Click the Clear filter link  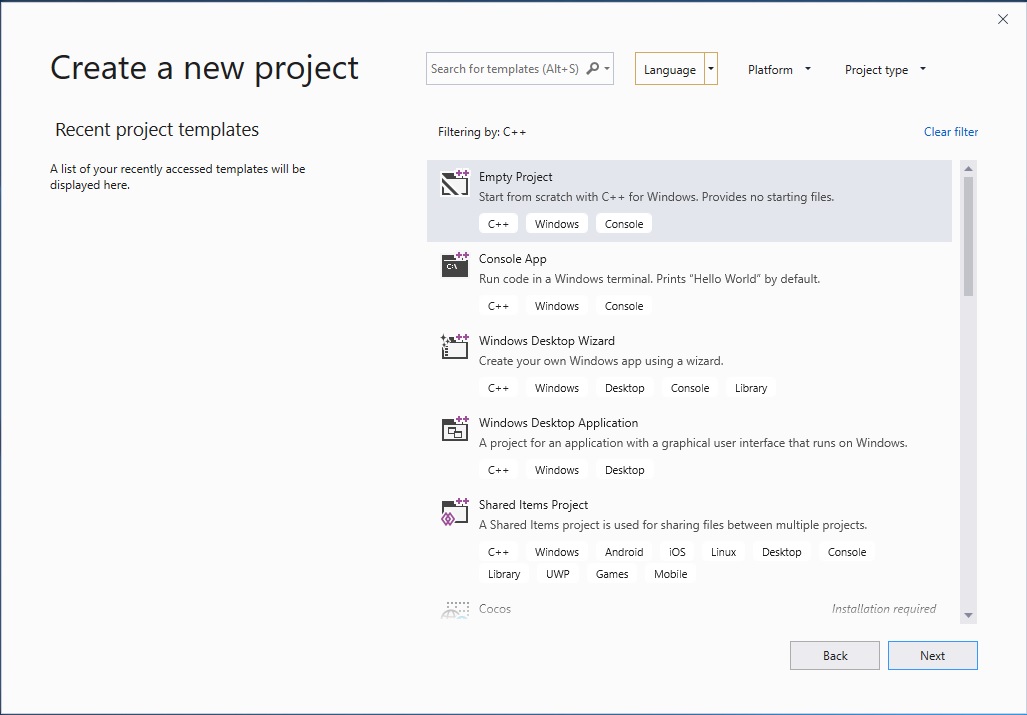tap(950, 132)
